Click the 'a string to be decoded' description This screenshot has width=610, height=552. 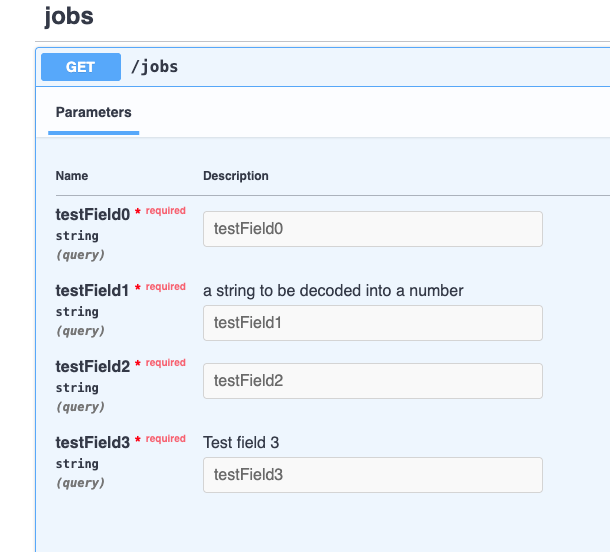click(x=333, y=291)
